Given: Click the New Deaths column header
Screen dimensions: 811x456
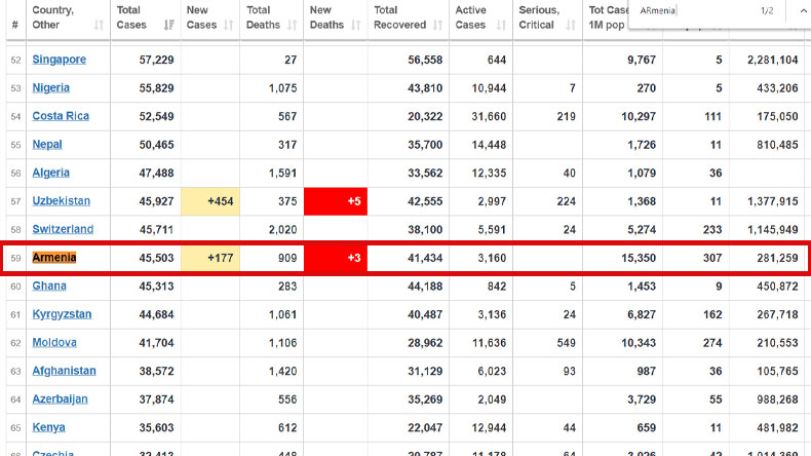Looking at the screenshot, I should click(335, 20).
